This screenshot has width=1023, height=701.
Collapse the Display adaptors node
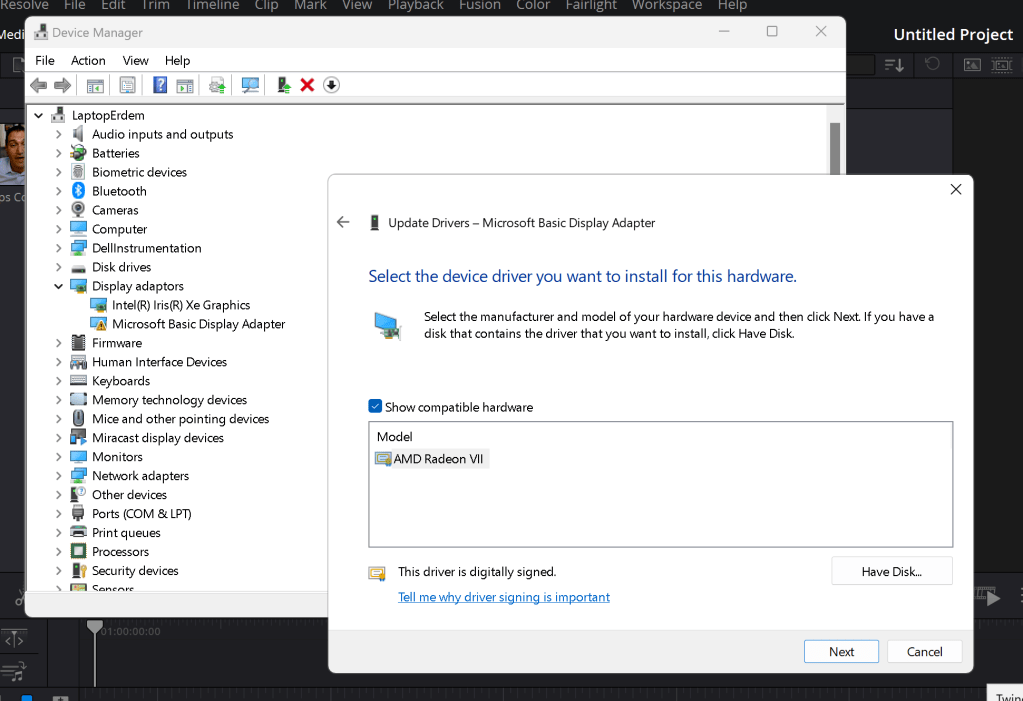pos(59,286)
